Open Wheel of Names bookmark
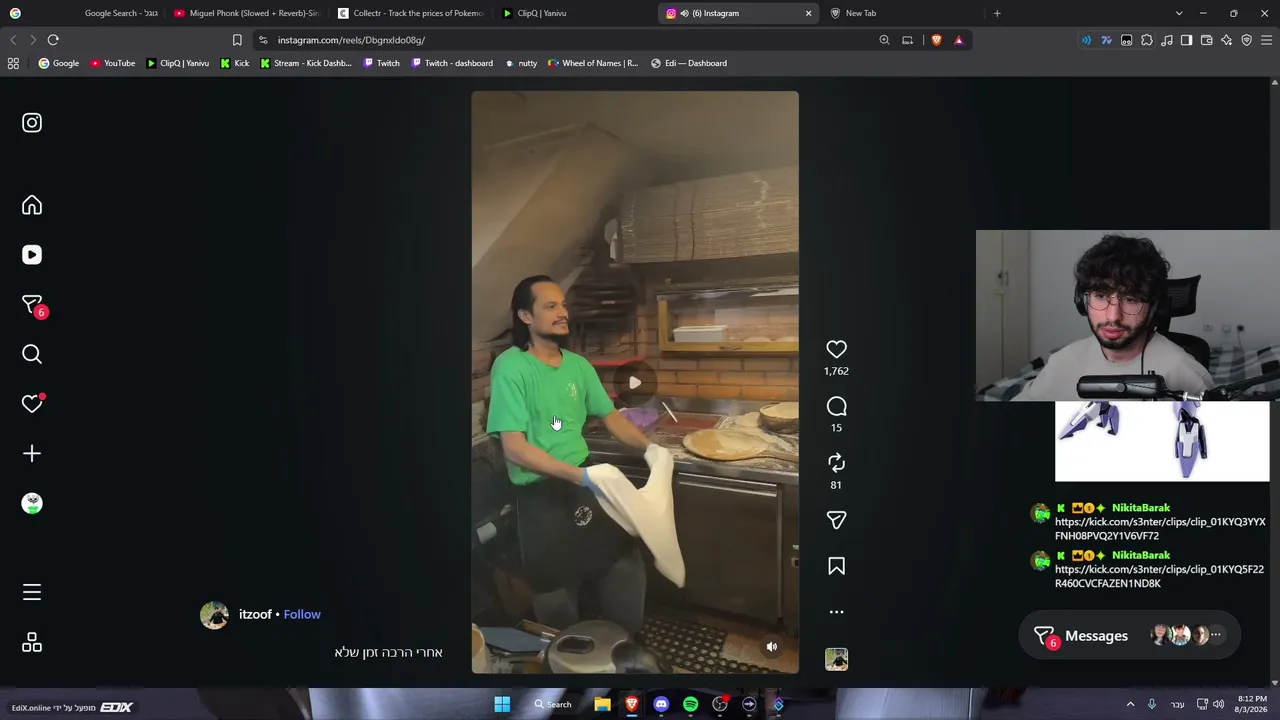1280x720 pixels. point(593,63)
